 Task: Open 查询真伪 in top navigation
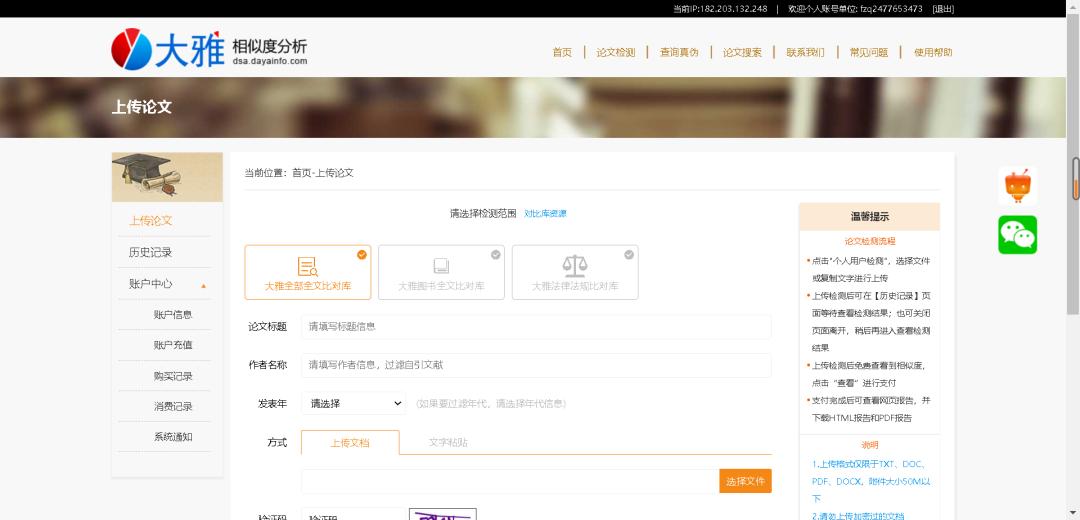click(679, 52)
